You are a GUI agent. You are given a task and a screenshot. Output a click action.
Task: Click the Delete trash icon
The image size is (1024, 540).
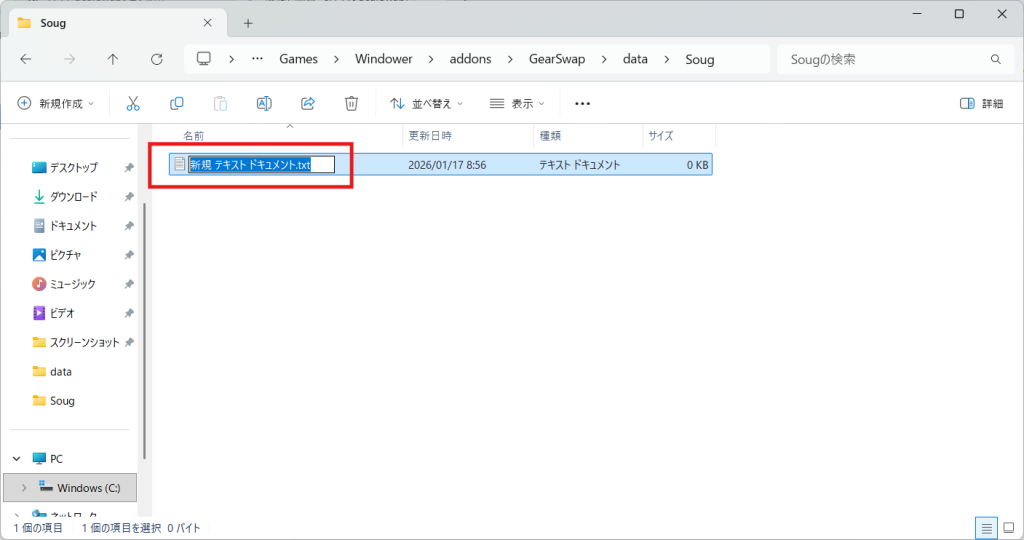(351, 103)
